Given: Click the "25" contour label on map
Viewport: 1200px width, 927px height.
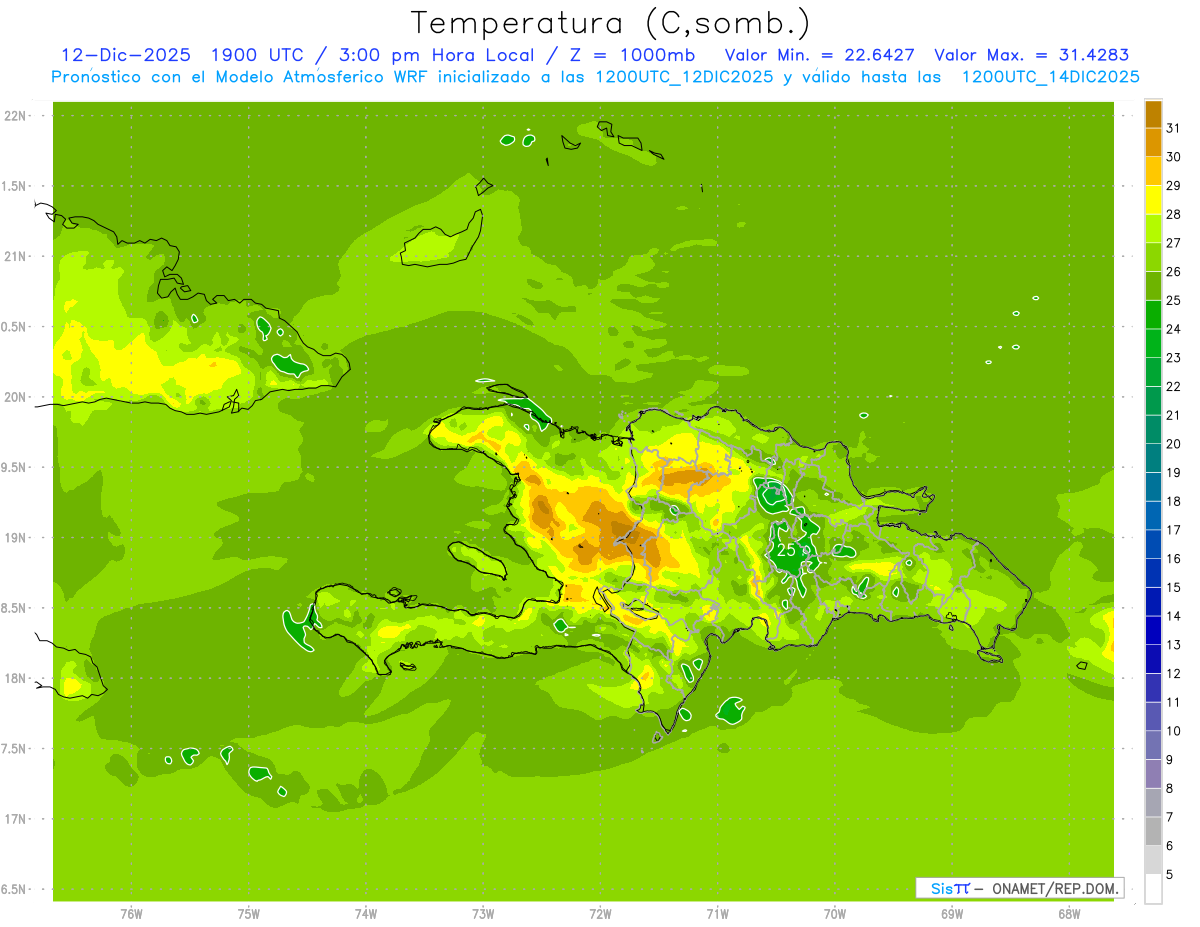Looking at the screenshot, I should pos(786,550).
